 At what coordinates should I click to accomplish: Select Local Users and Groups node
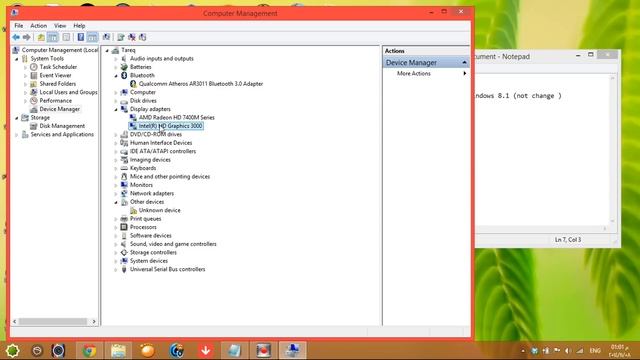(x=68, y=92)
